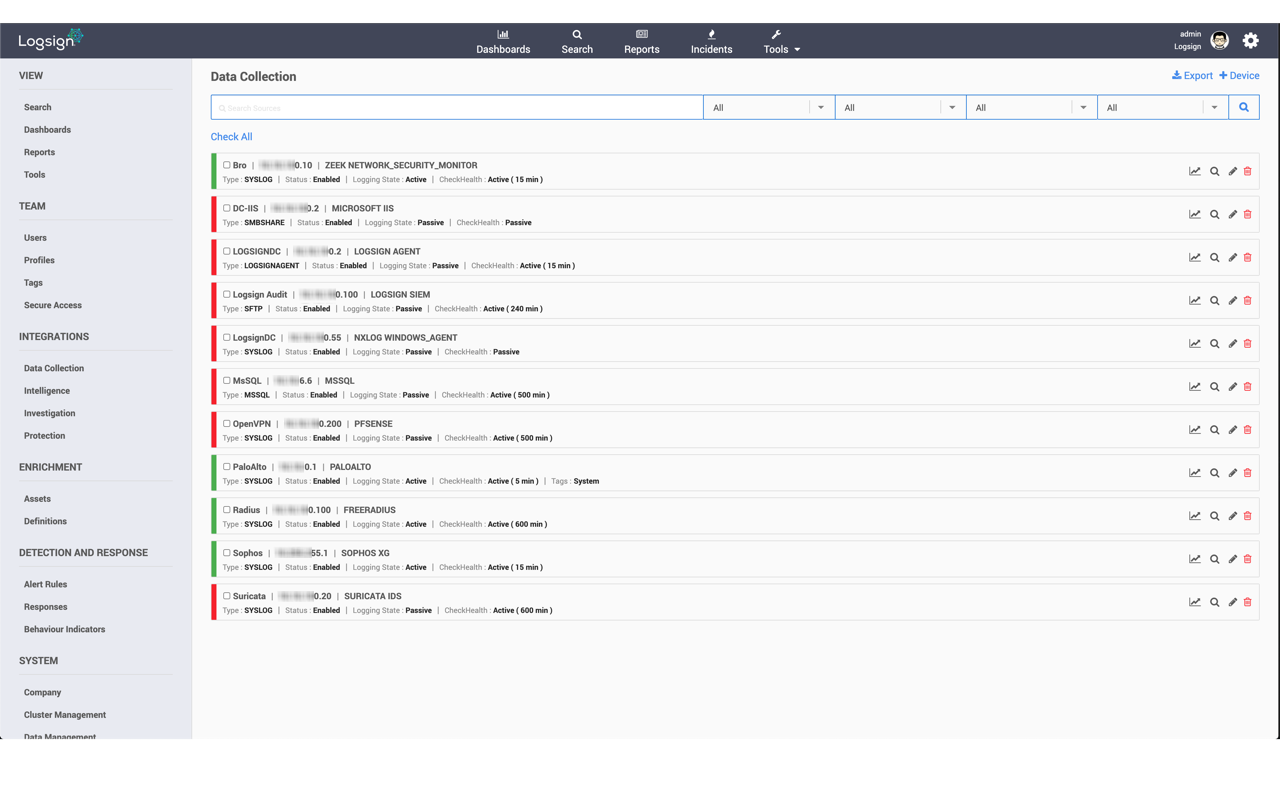Open the chart graph for the Bro source
The width and height of the screenshot is (1280, 800).
1195,171
